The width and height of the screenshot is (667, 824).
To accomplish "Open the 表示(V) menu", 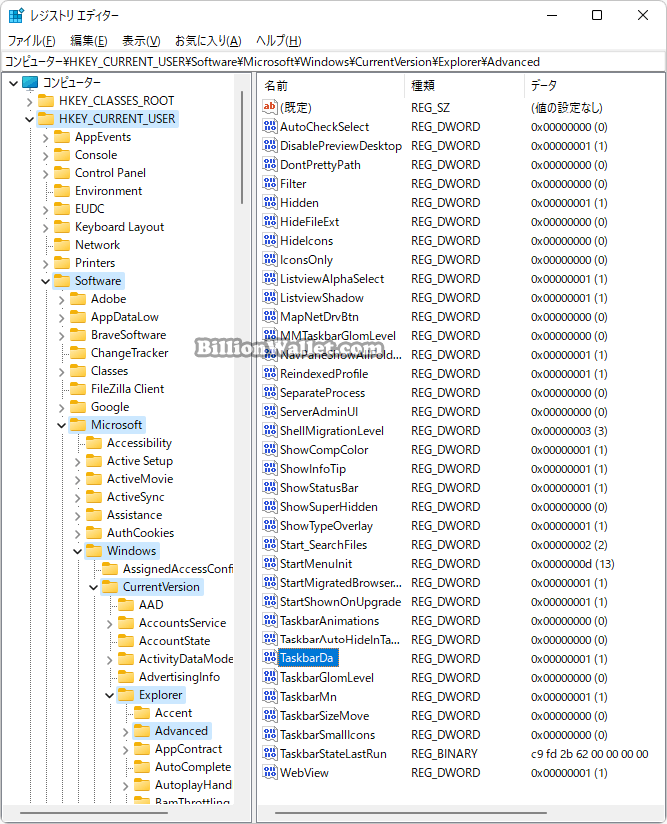I will coord(141,40).
